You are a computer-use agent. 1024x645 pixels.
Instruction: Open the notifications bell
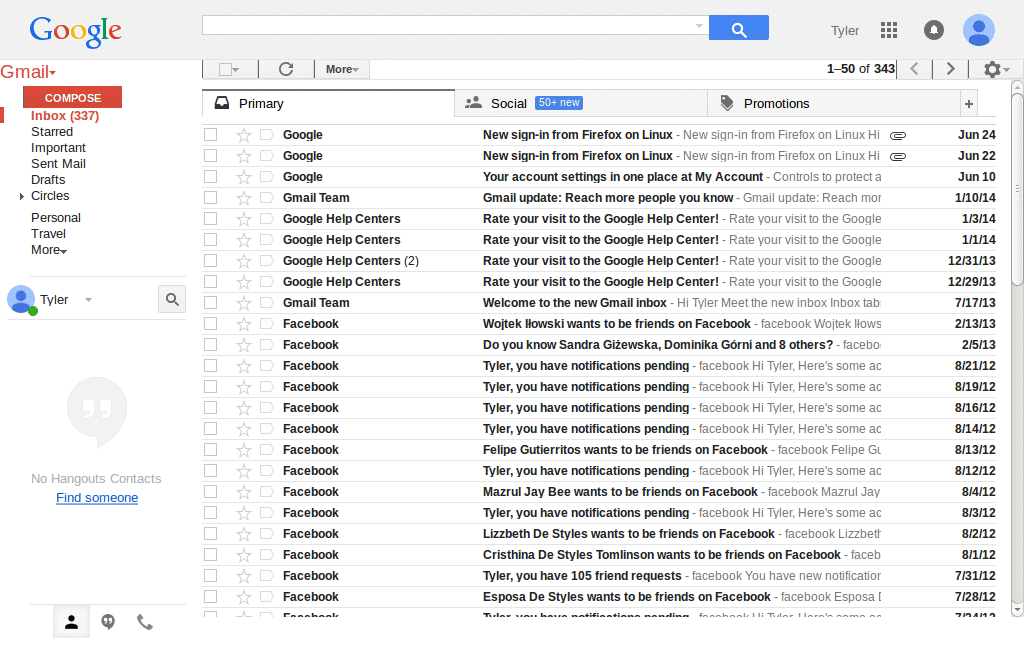(x=934, y=30)
